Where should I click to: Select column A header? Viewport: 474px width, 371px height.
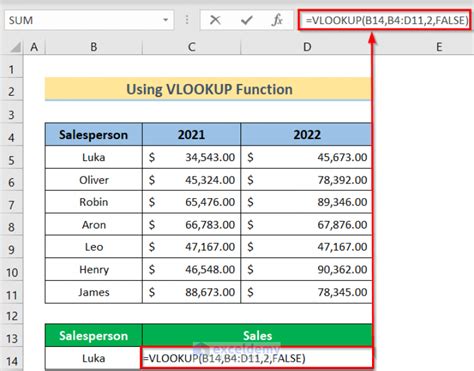pyautogui.click(x=34, y=47)
